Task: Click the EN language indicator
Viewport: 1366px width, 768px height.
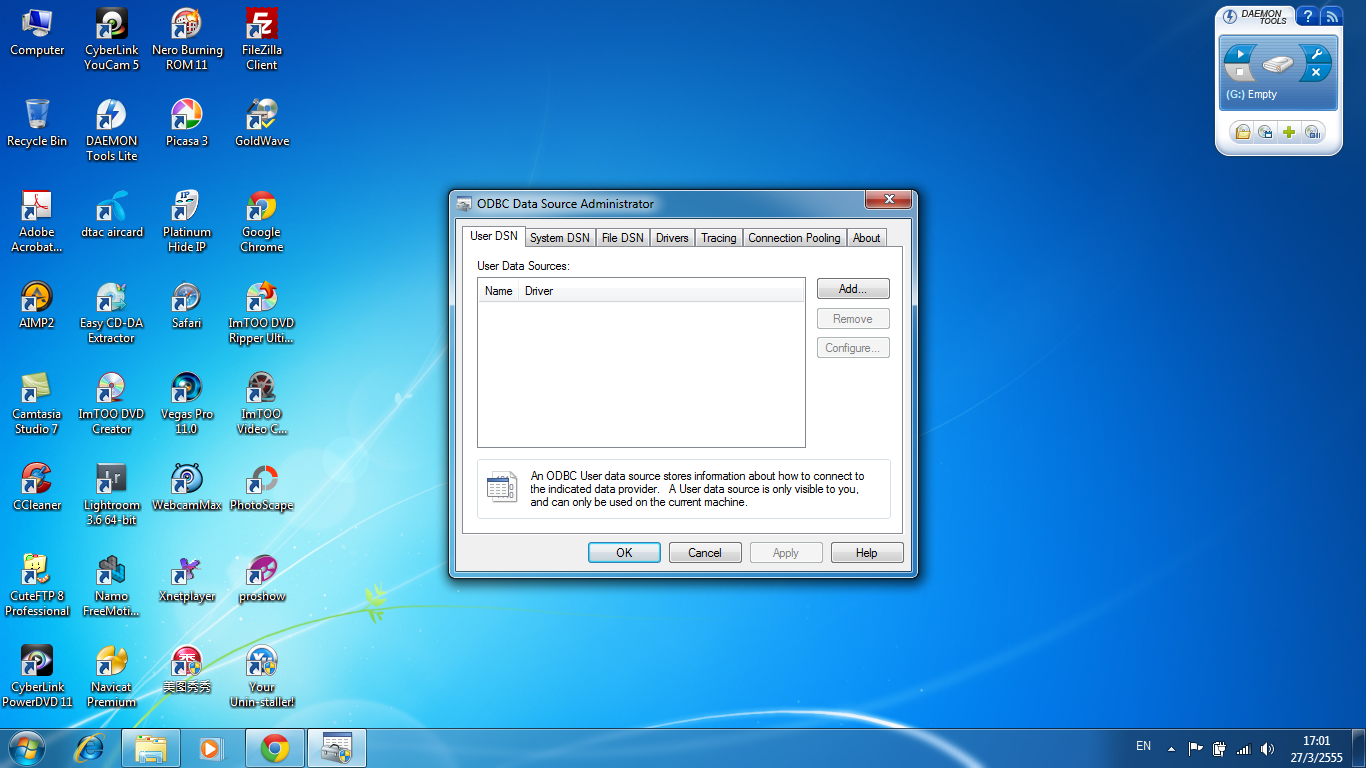Action: [1143, 746]
